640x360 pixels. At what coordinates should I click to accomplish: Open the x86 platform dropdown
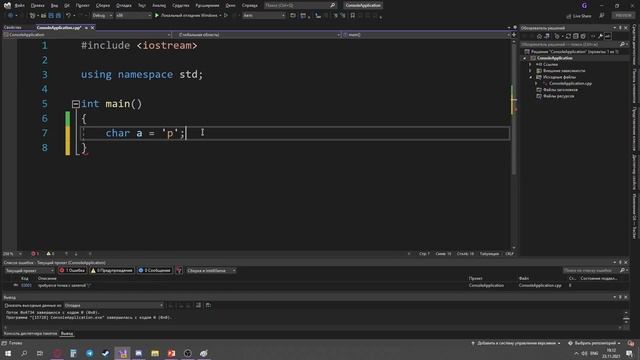coord(133,16)
